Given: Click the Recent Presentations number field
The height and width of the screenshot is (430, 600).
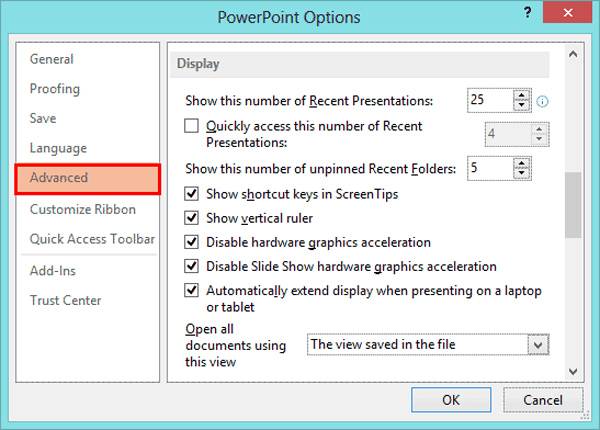Looking at the screenshot, I should click(489, 100).
